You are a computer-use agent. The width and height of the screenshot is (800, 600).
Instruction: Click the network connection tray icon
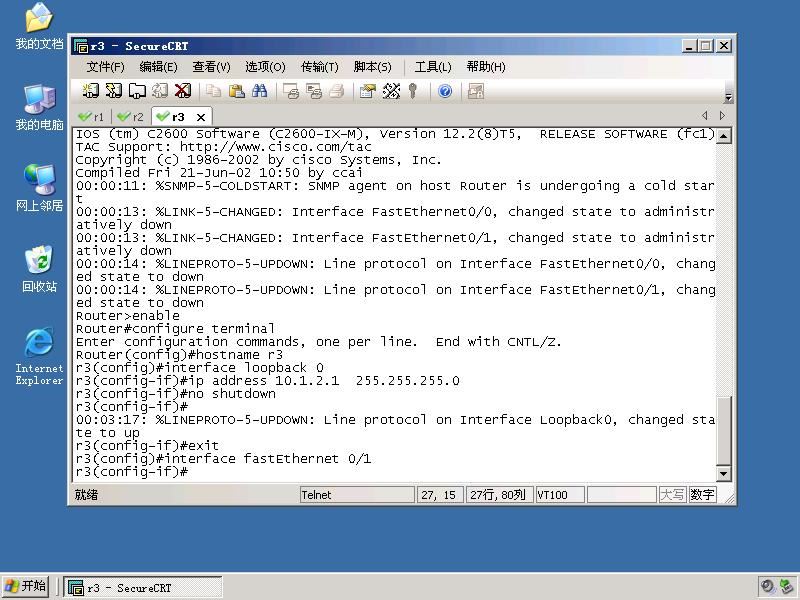tap(787, 587)
